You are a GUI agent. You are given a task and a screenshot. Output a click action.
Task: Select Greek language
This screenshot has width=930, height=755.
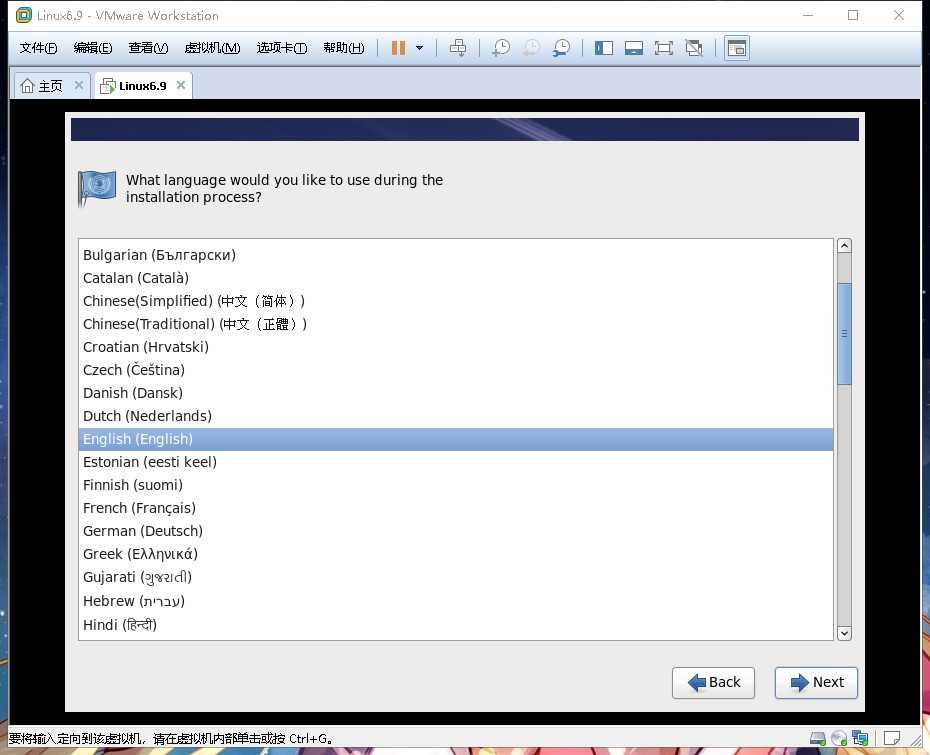point(456,554)
